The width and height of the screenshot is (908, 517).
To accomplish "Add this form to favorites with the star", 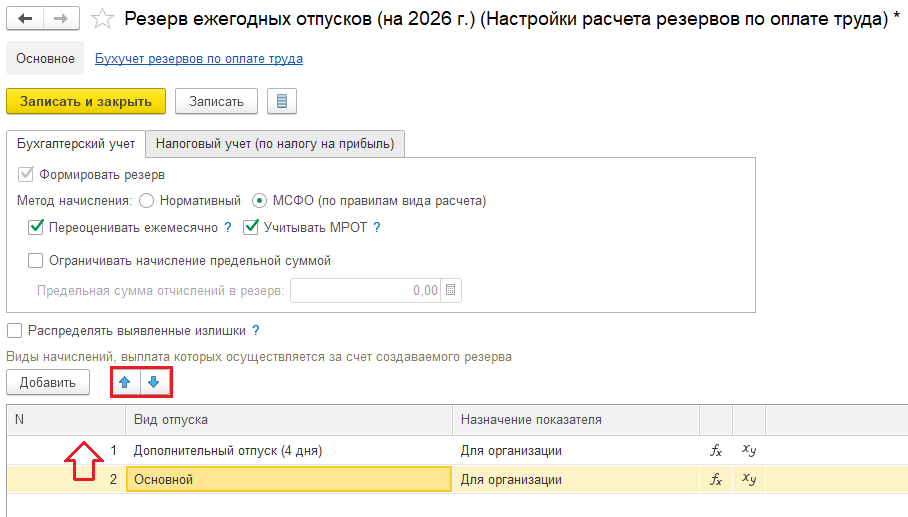I will click(102, 18).
